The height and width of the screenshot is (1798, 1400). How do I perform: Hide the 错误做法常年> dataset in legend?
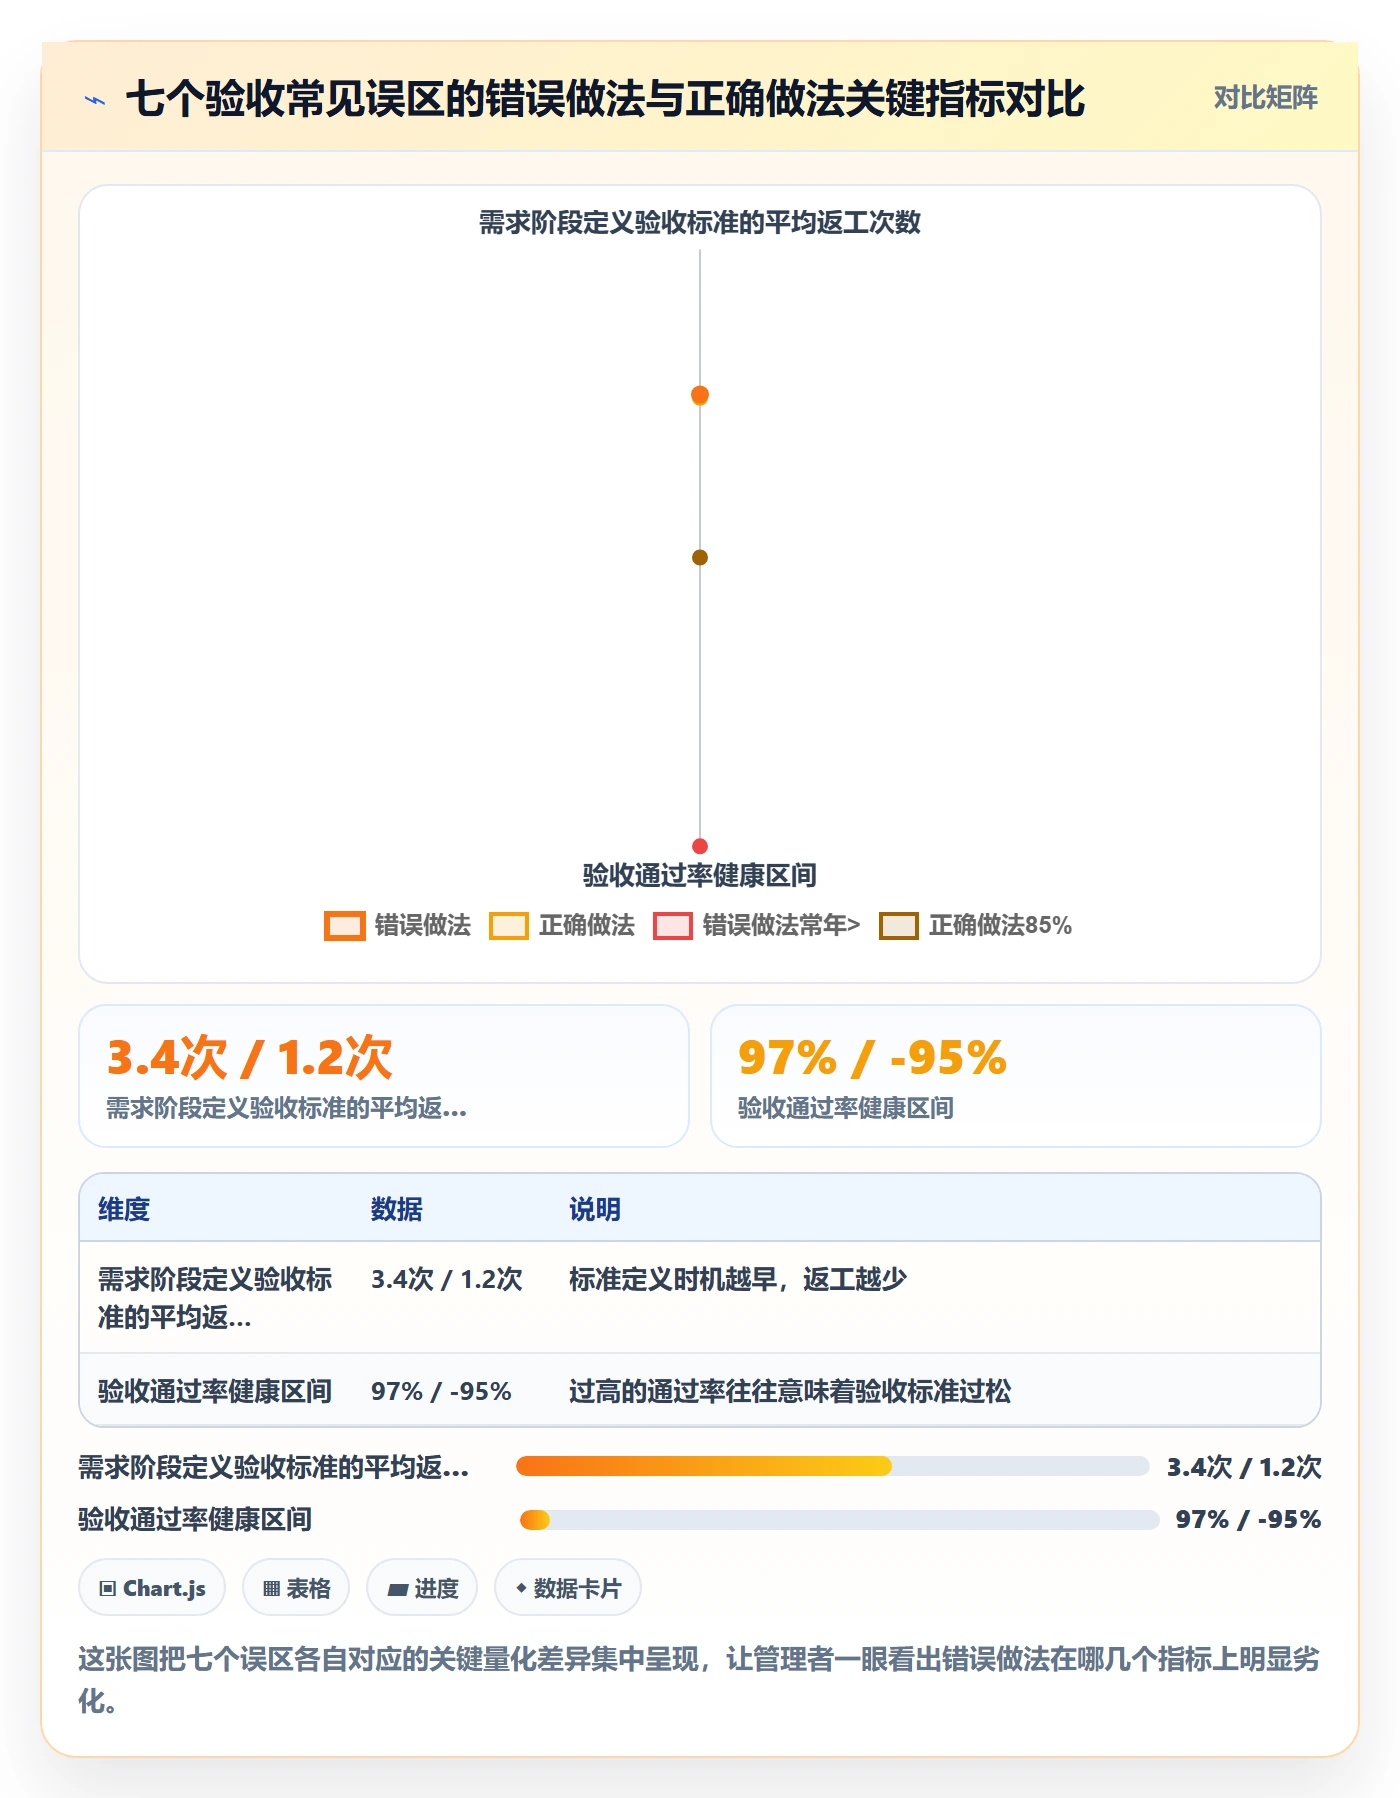coord(673,926)
